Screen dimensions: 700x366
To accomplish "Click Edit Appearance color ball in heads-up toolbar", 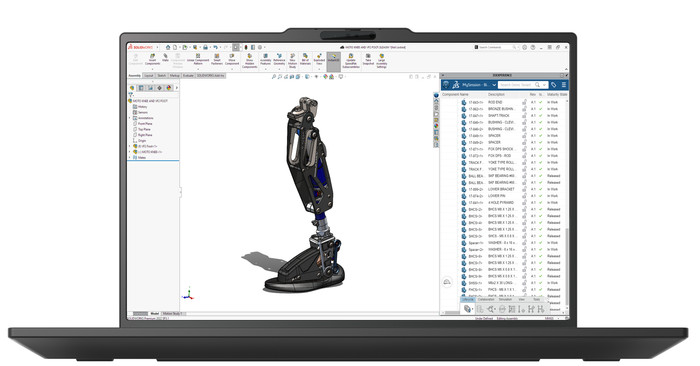I will click(x=325, y=77).
